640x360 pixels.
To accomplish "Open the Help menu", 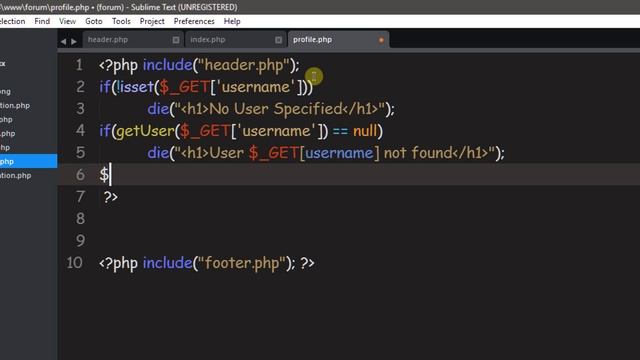I will 232,21.
